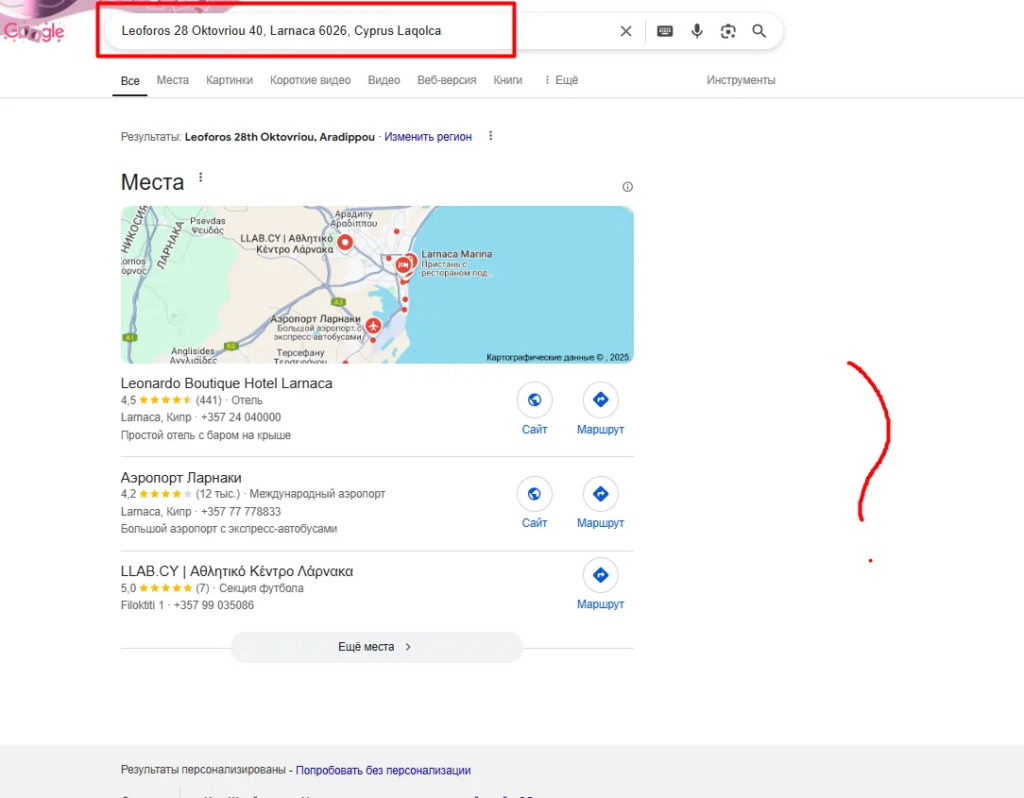Screen dimensions: 1024x798
Task: Click phone number +357 24 040000
Action: click(x=241, y=417)
